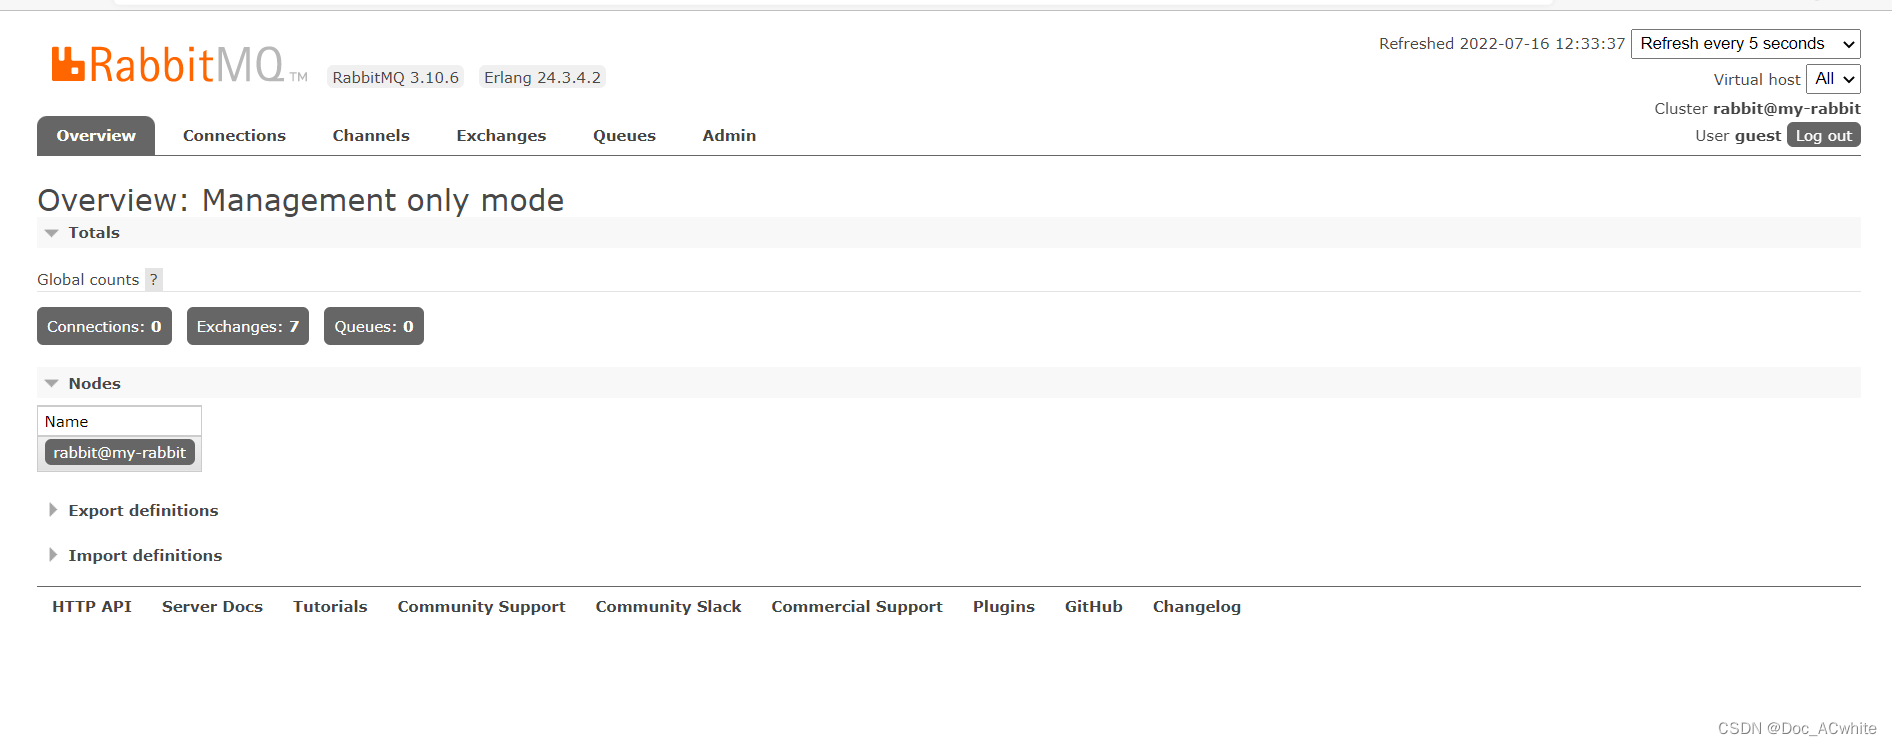
Task: Open the Commercial Support link
Action: tap(857, 607)
